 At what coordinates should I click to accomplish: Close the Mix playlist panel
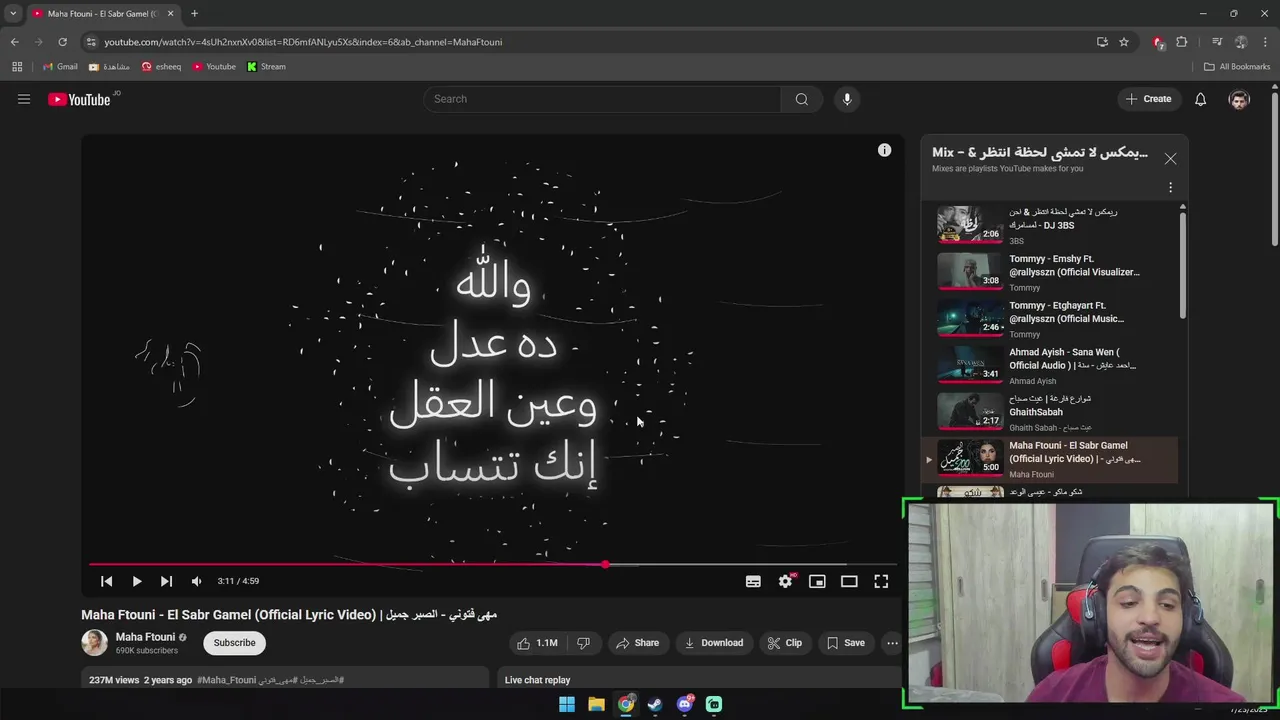pyautogui.click(x=1170, y=159)
